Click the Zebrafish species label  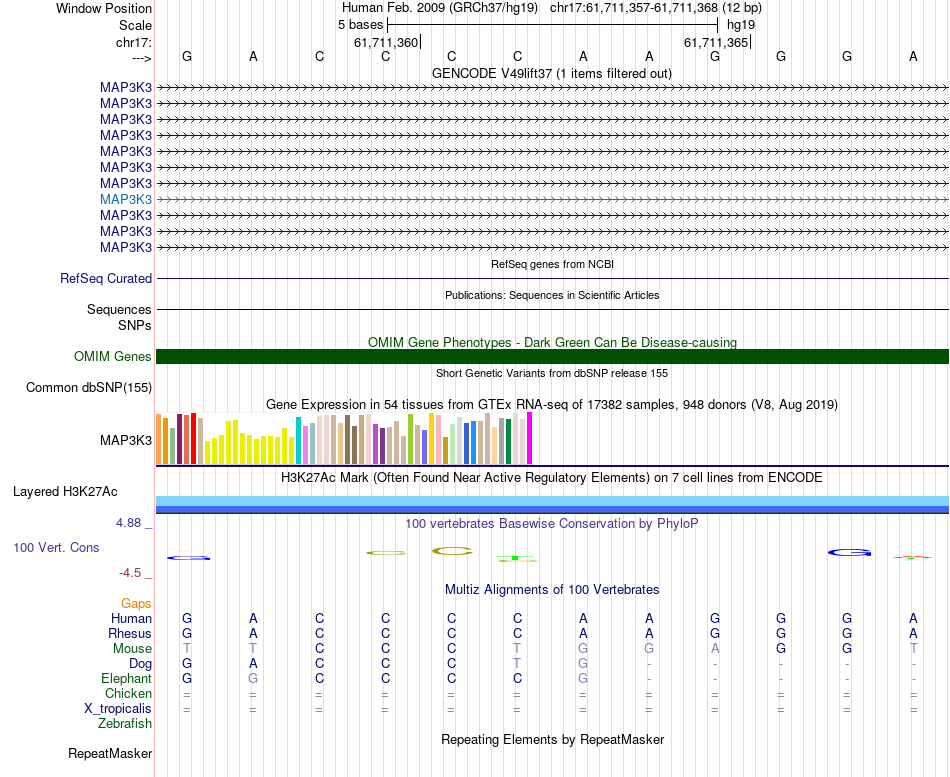(x=125, y=723)
